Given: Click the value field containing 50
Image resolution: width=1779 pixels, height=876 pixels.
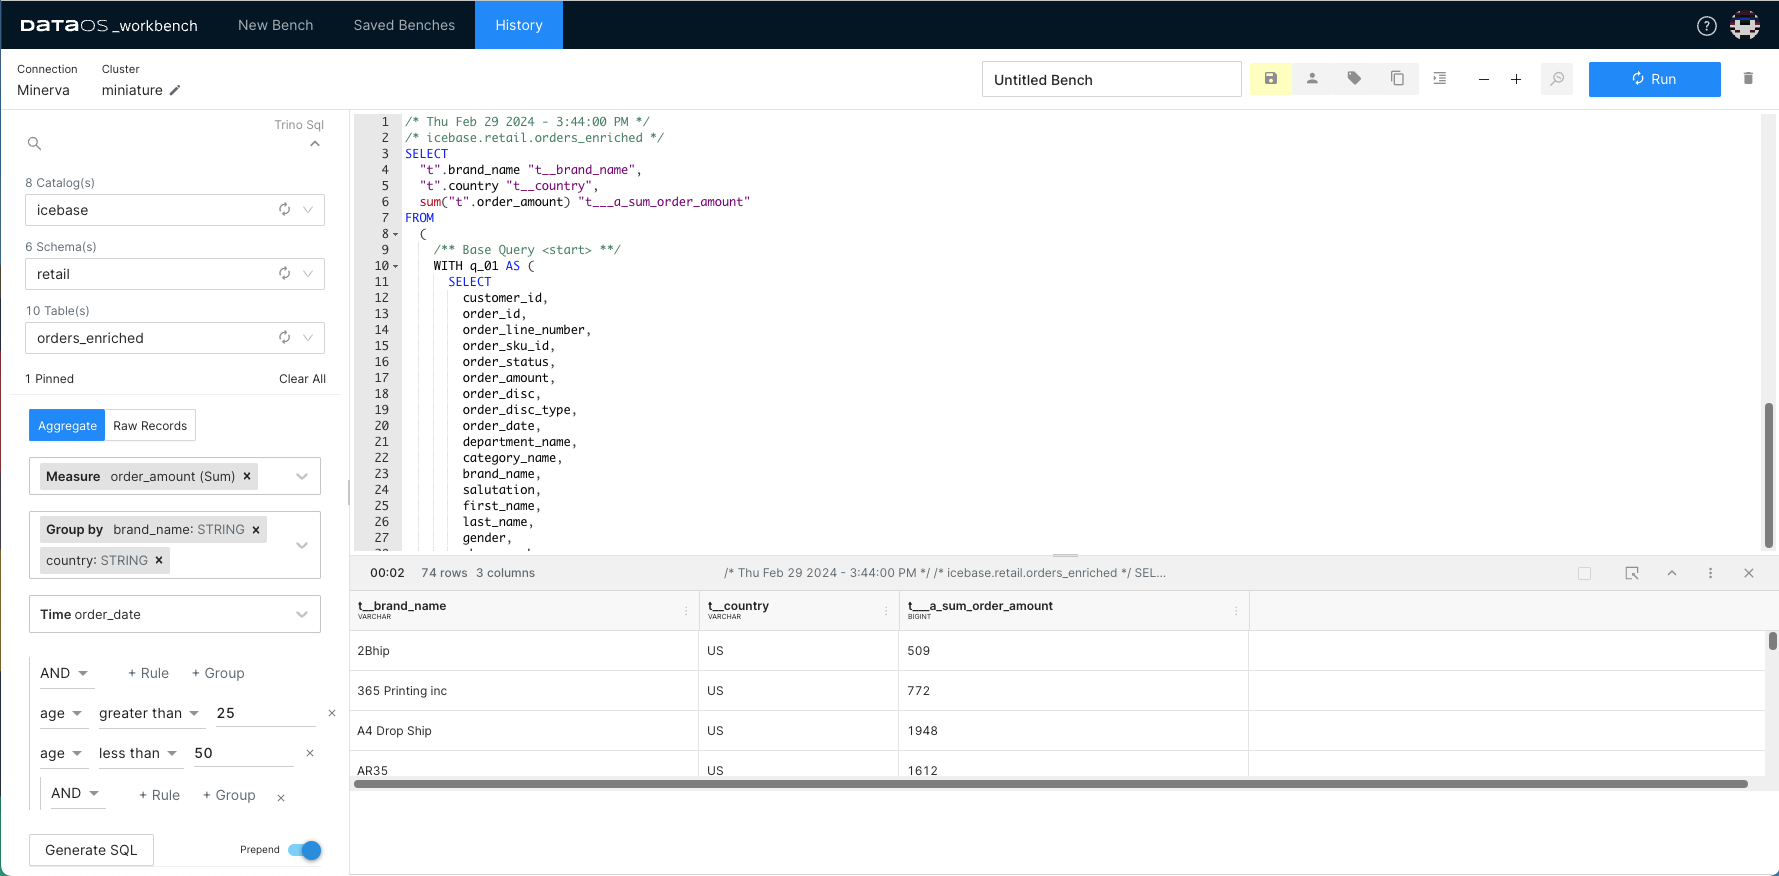Looking at the screenshot, I should tap(242, 753).
